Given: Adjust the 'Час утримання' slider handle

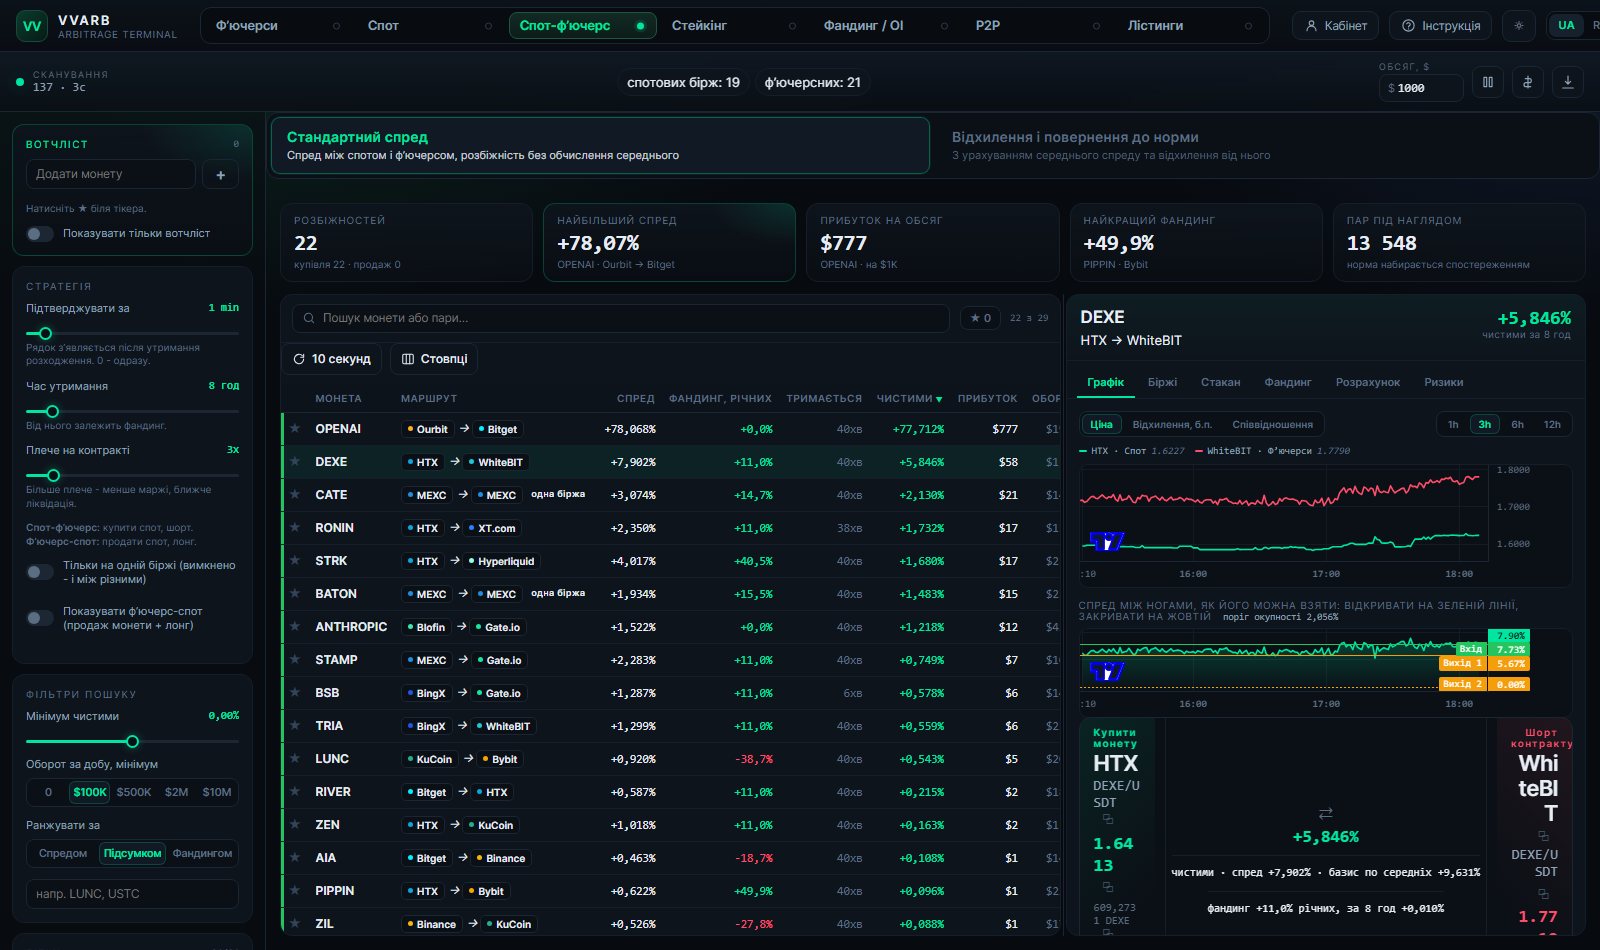Looking at the screenshot, I should click(x=52, y=411).
